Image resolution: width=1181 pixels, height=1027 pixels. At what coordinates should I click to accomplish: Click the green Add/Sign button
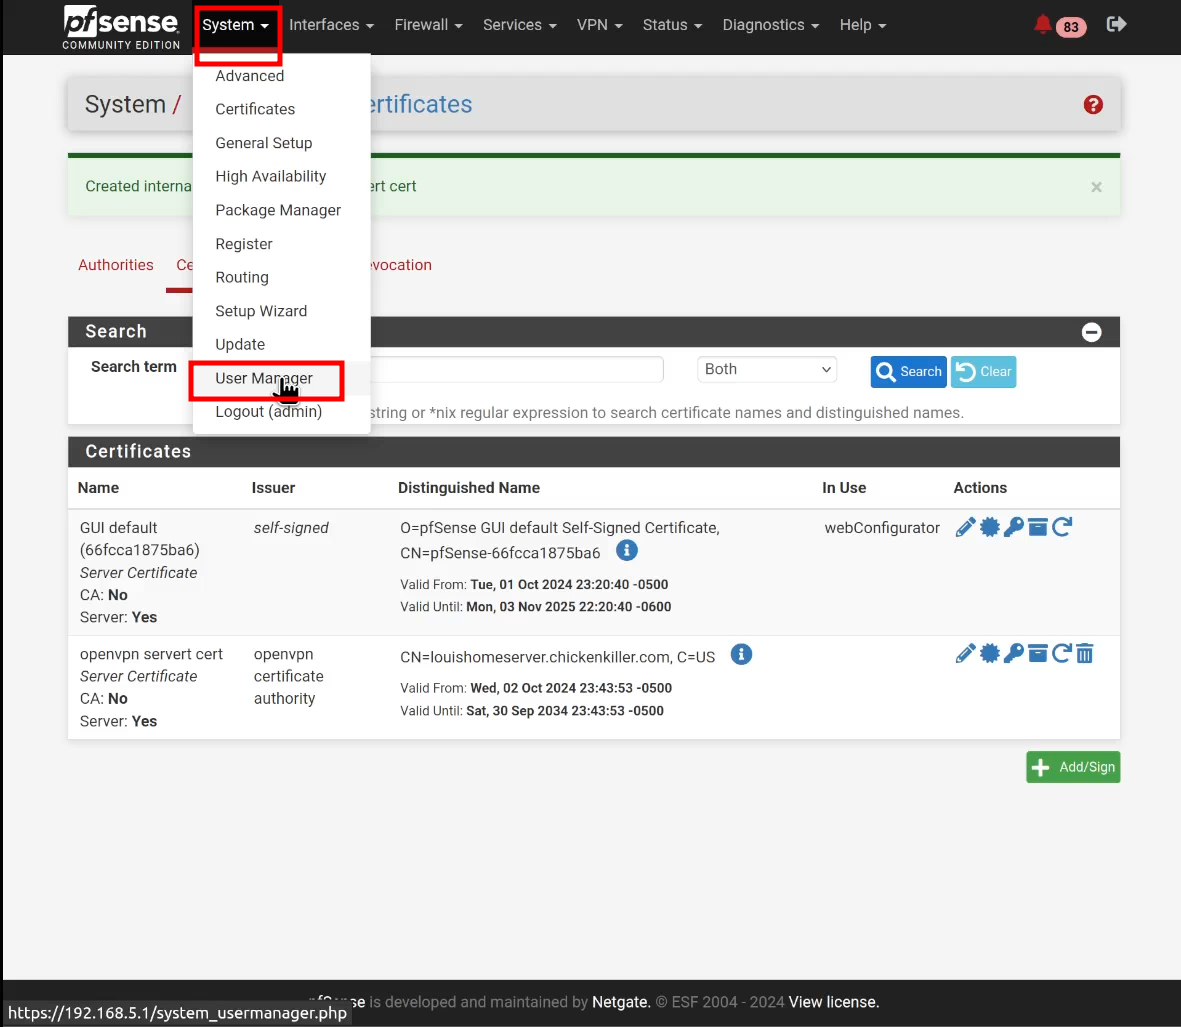tap(1073, 767)
